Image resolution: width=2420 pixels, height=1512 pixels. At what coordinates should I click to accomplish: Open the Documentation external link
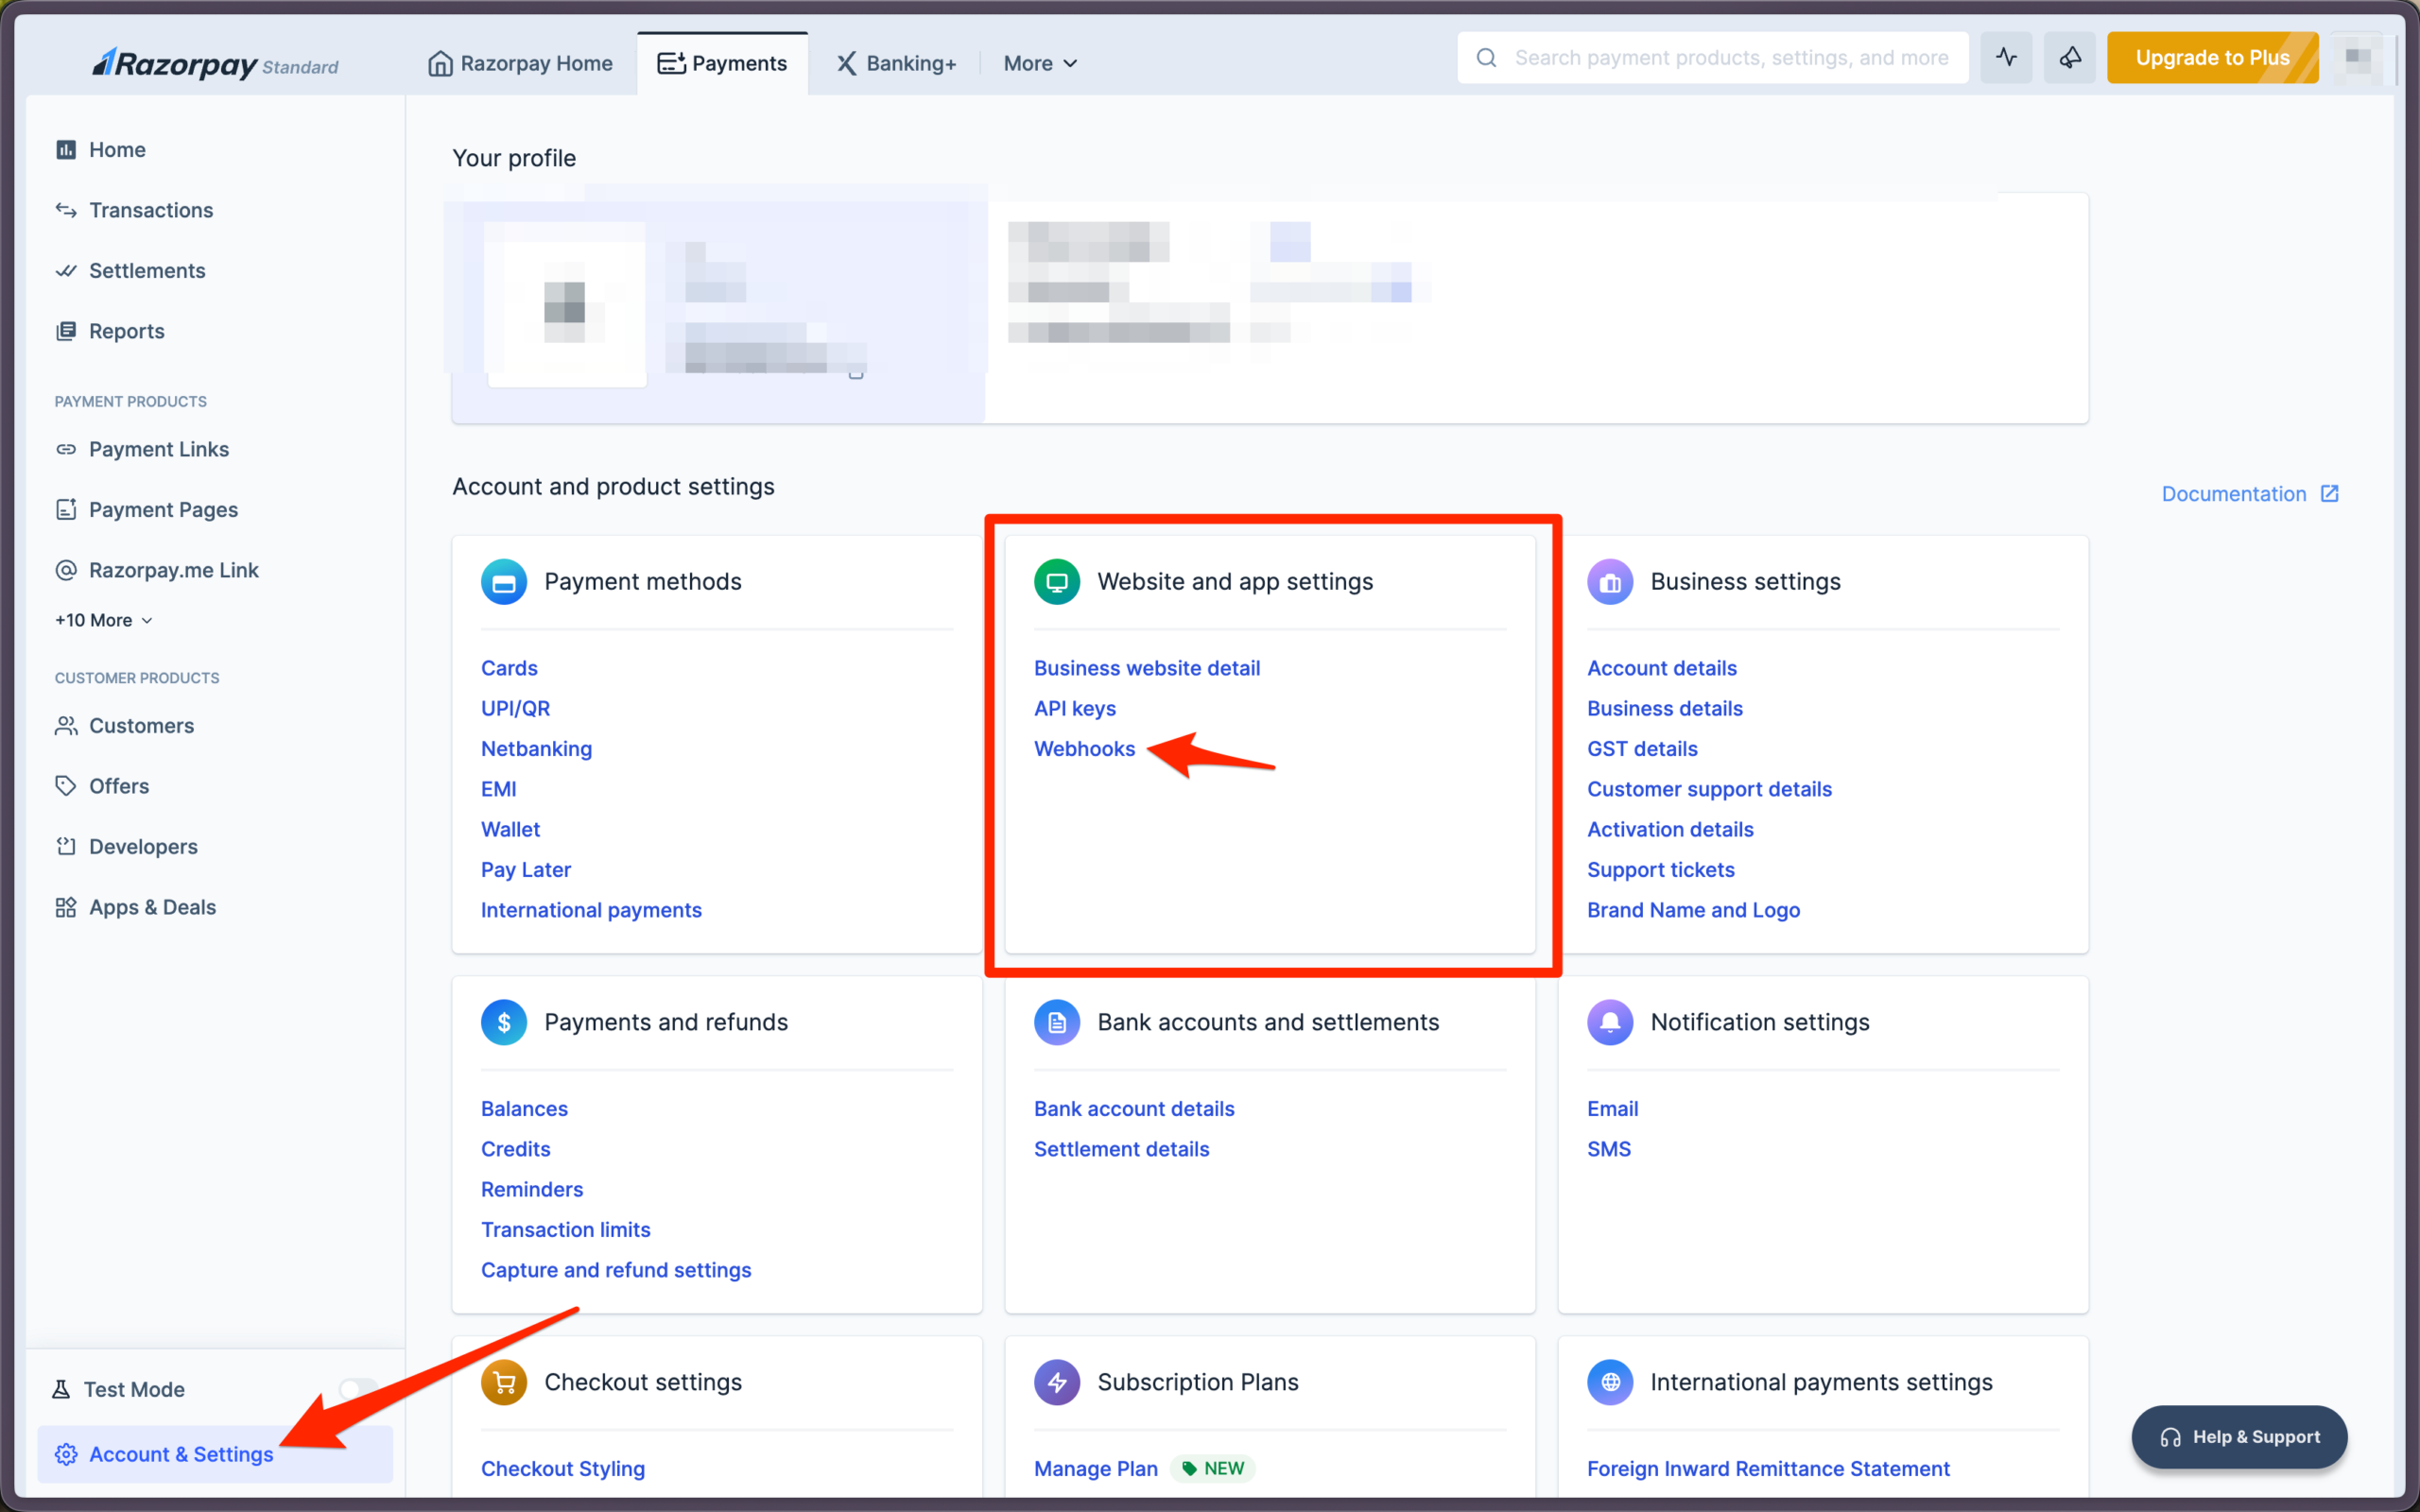(x=2249, y=494)
